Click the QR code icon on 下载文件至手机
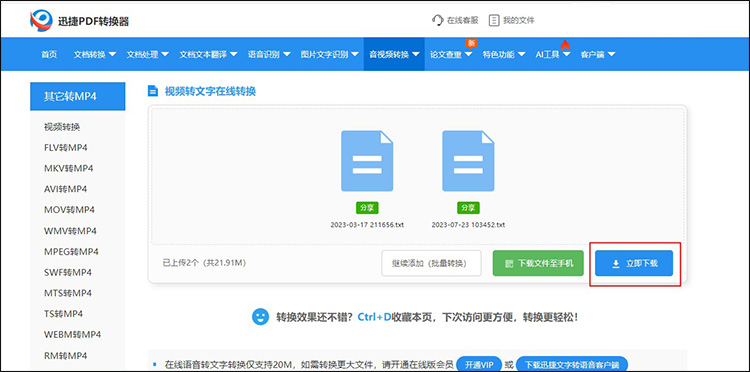The image size is (750, 372). (x=509, y=263)
